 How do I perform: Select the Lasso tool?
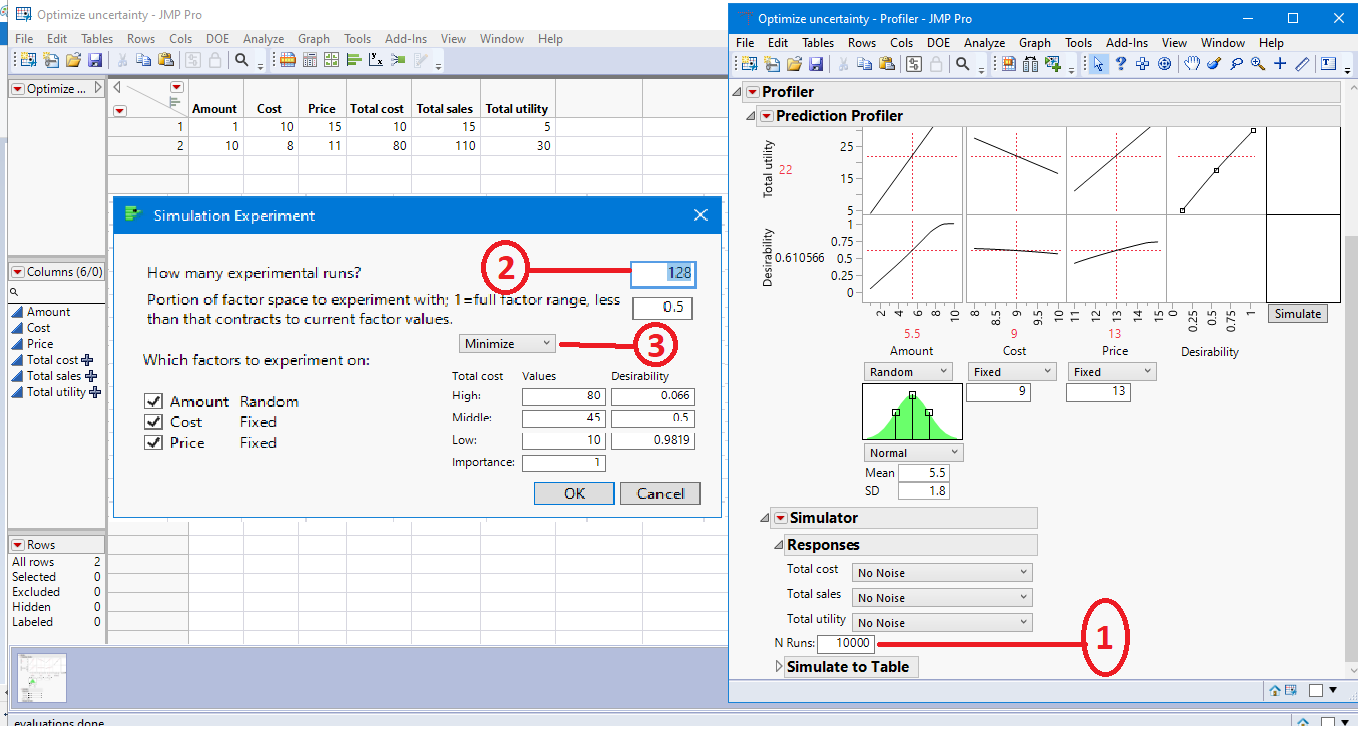(x=1237, y=63)
